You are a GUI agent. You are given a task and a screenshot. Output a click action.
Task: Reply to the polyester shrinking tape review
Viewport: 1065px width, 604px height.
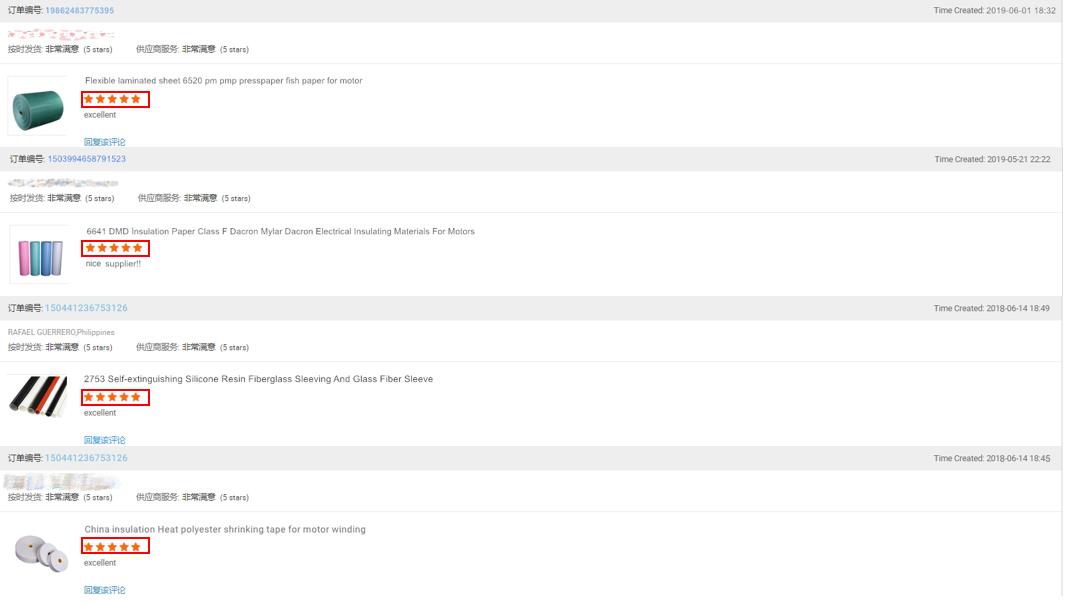105,590
